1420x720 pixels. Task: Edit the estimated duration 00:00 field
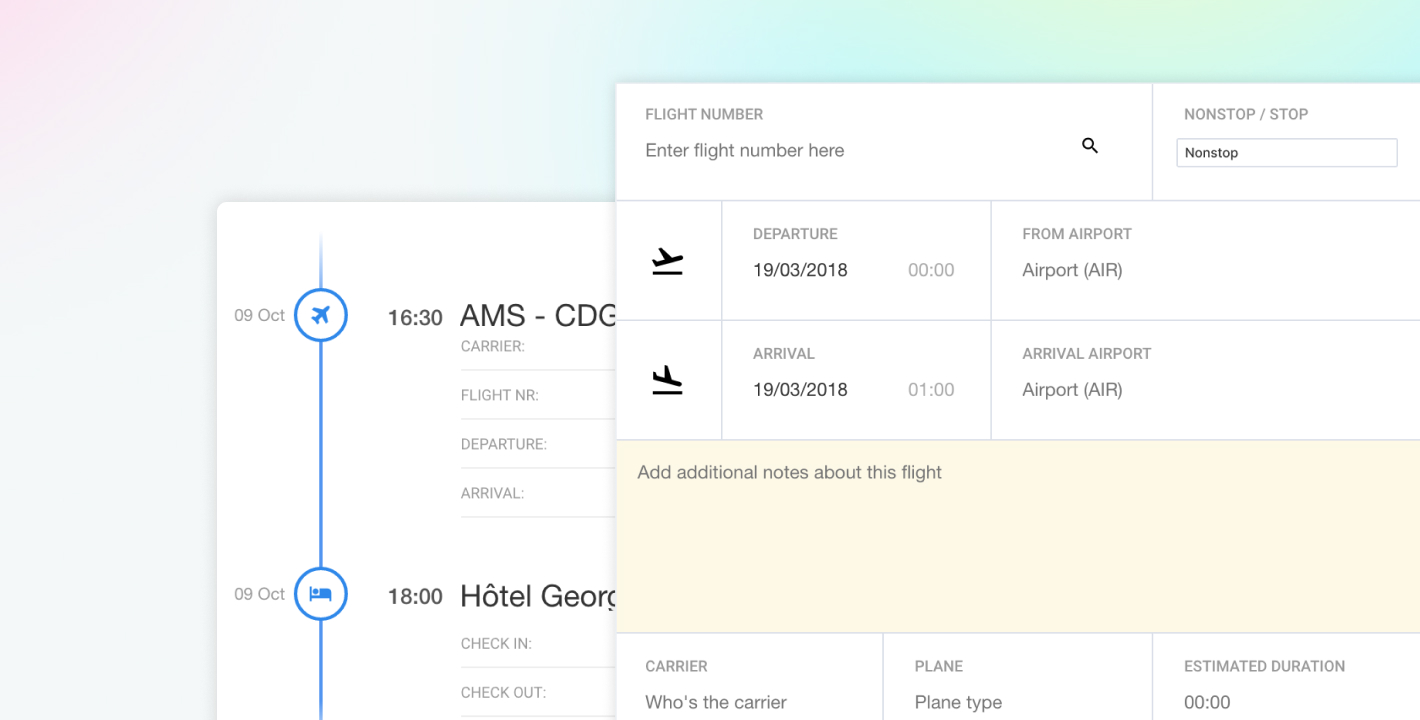point(1207,702)
